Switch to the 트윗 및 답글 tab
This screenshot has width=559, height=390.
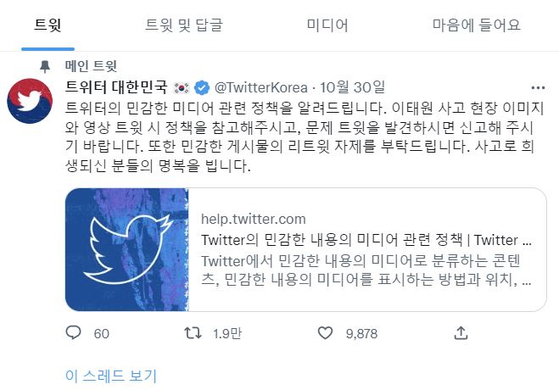(184, 25)
